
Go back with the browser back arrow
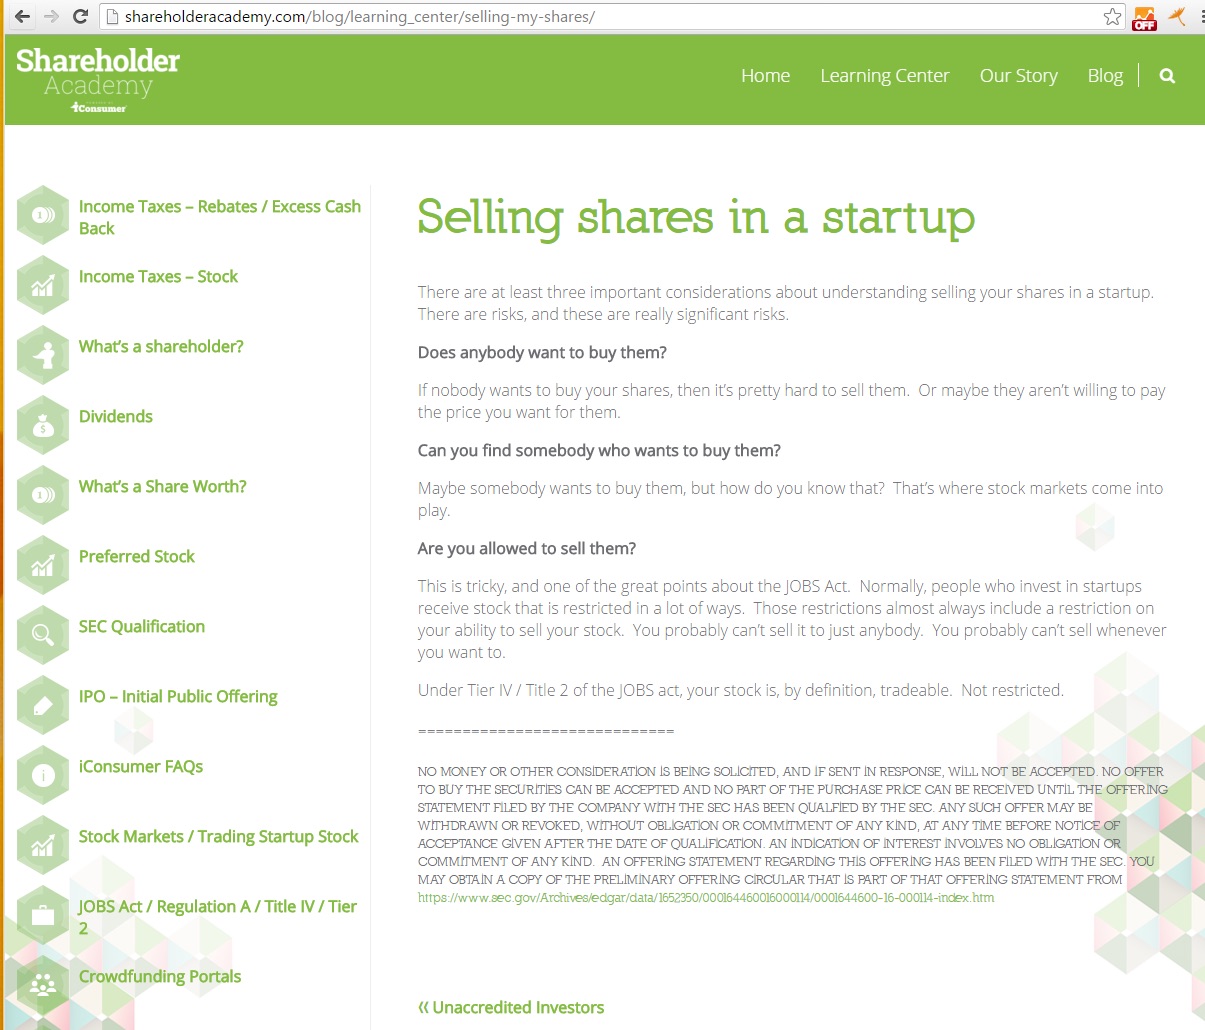22,17
